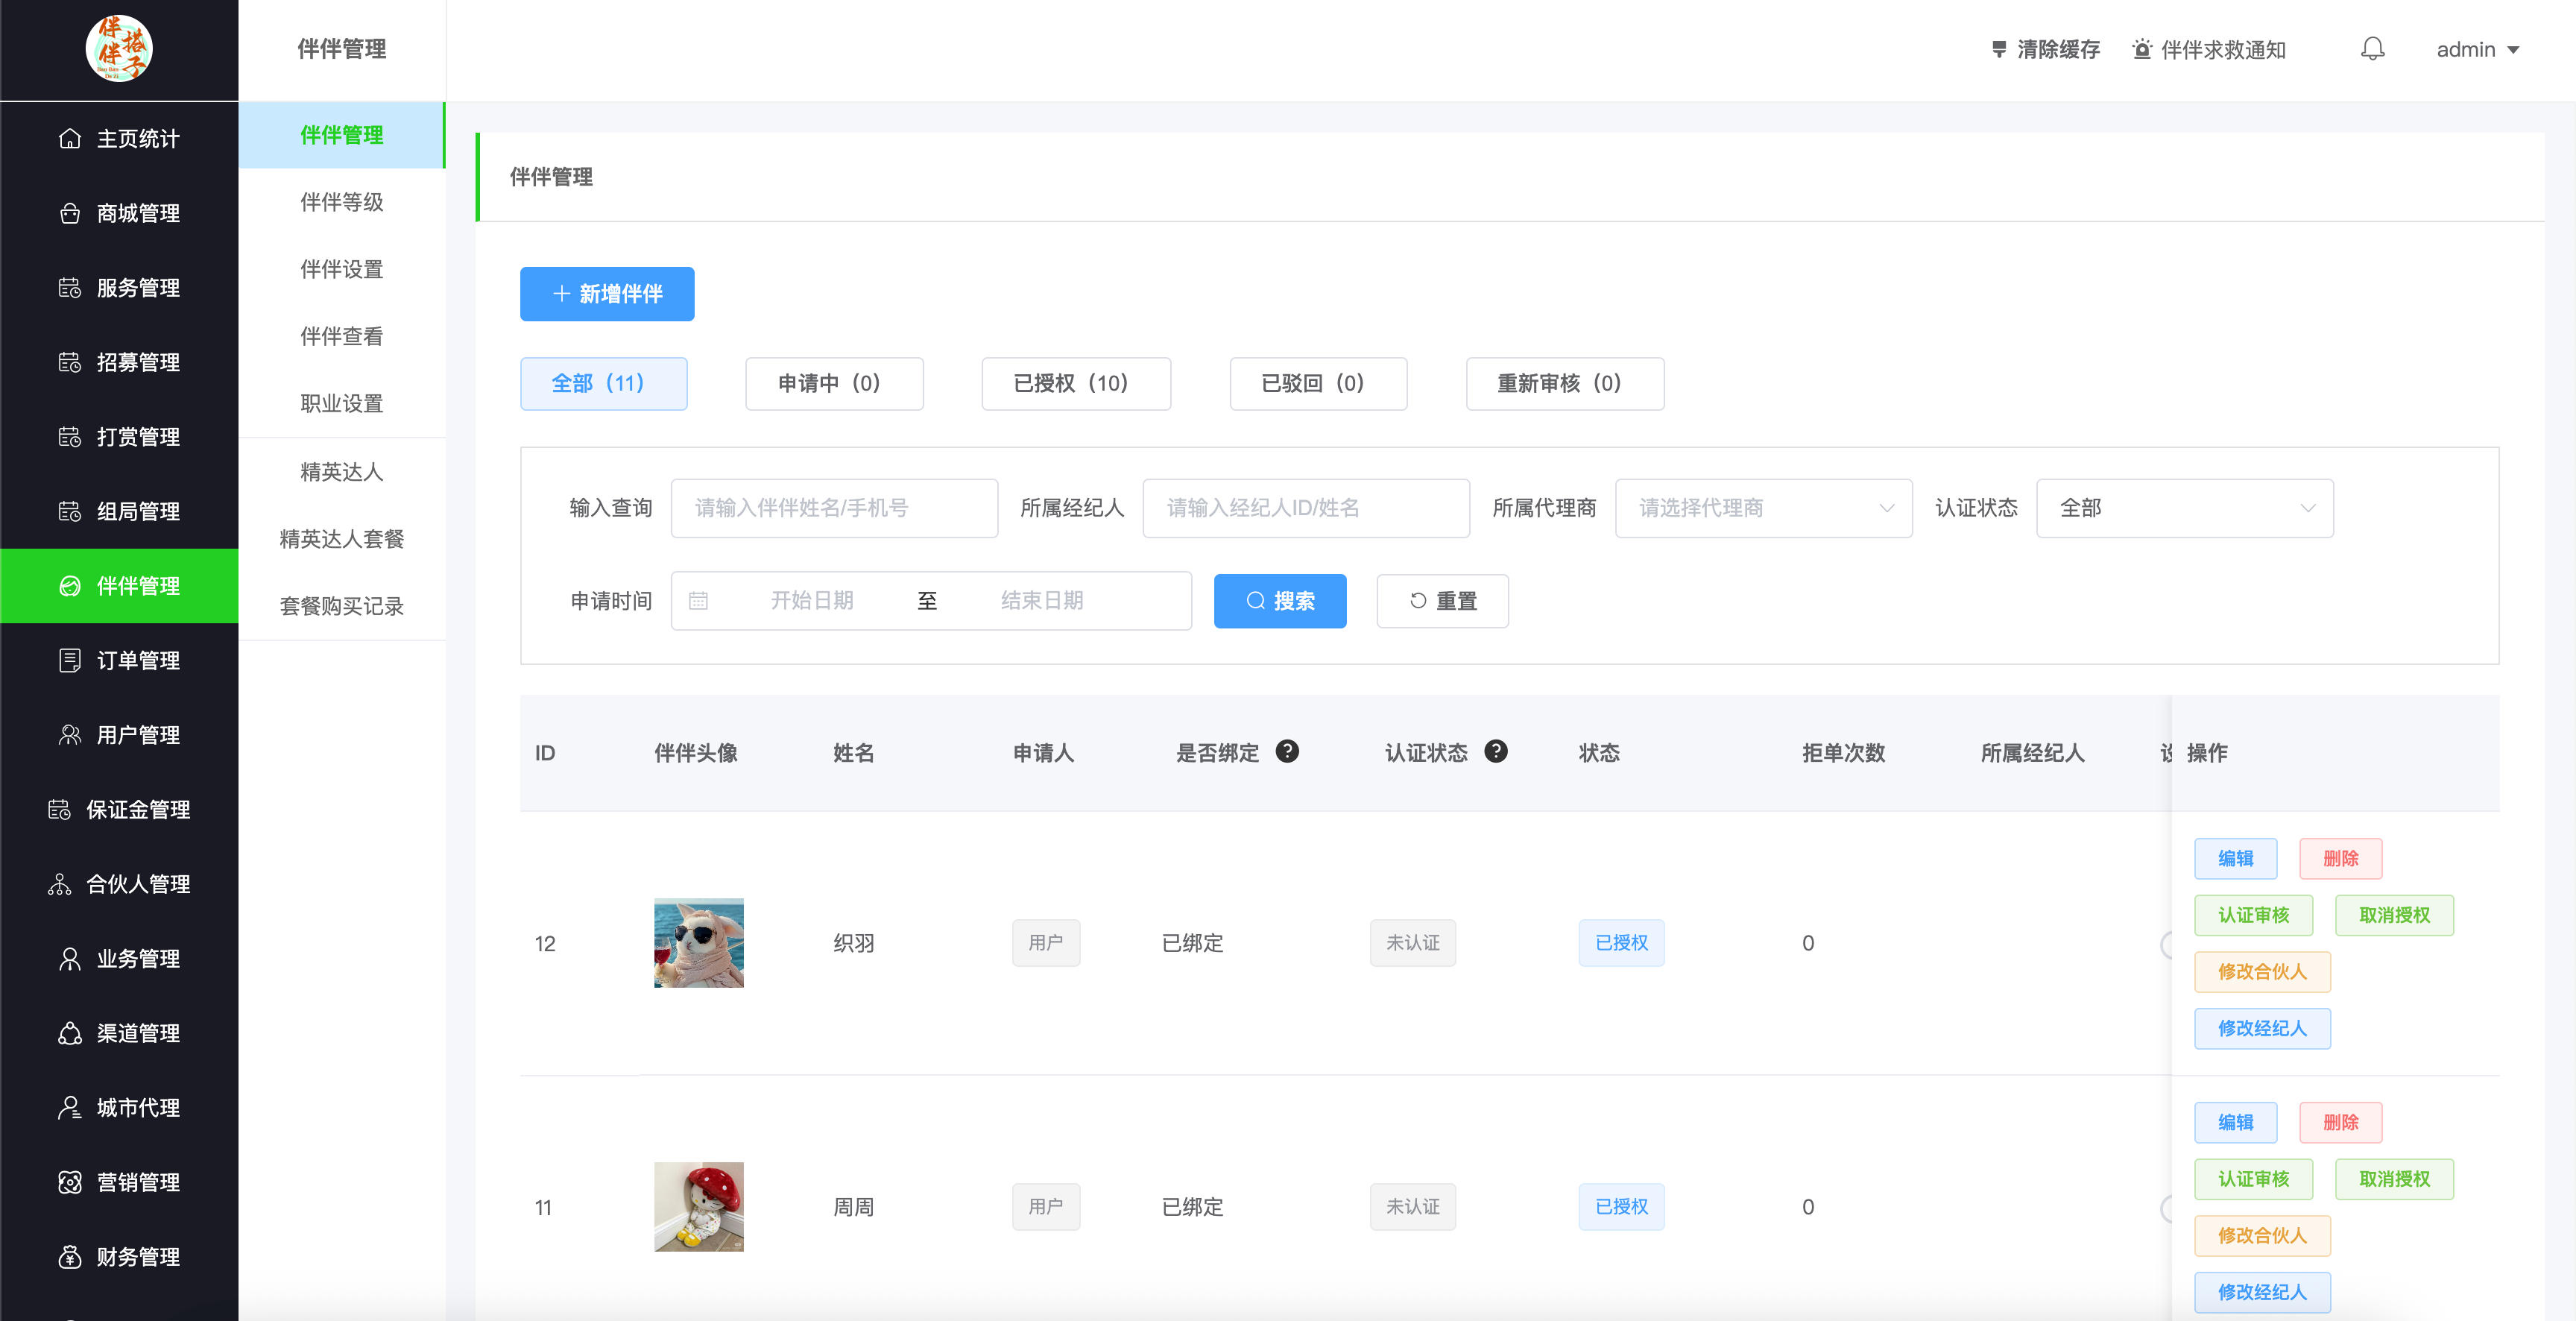Click the help icon beside 是否绑定
Screen dimensions: 2576x1321
(x=1287, y=751)
